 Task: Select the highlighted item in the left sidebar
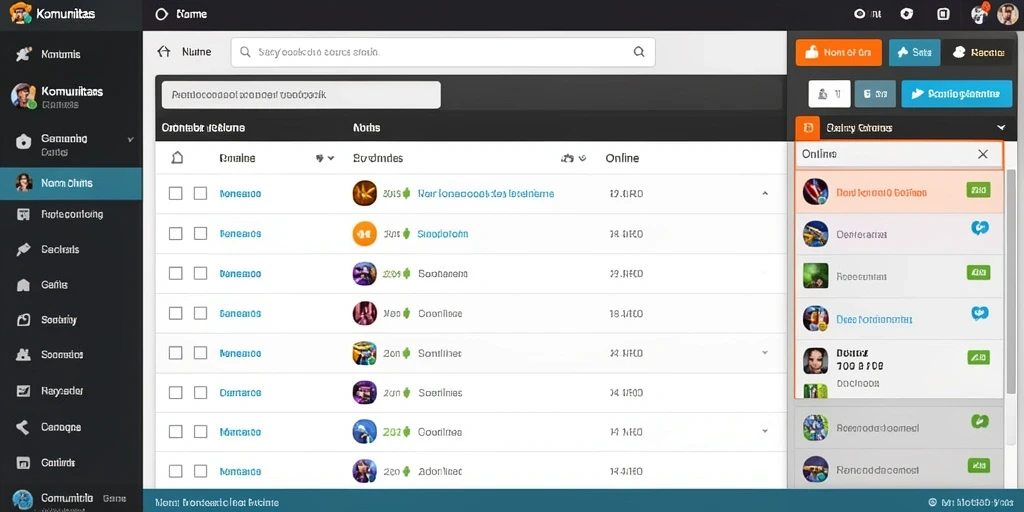coord(71,184)
